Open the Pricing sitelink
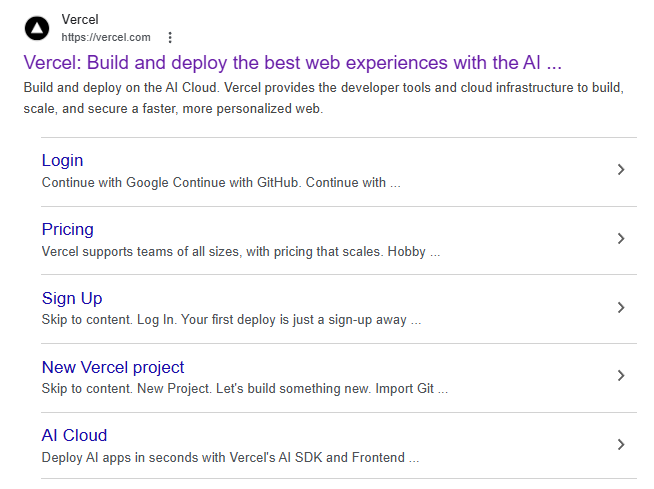654x489 pixels. [x=68, y=229]
